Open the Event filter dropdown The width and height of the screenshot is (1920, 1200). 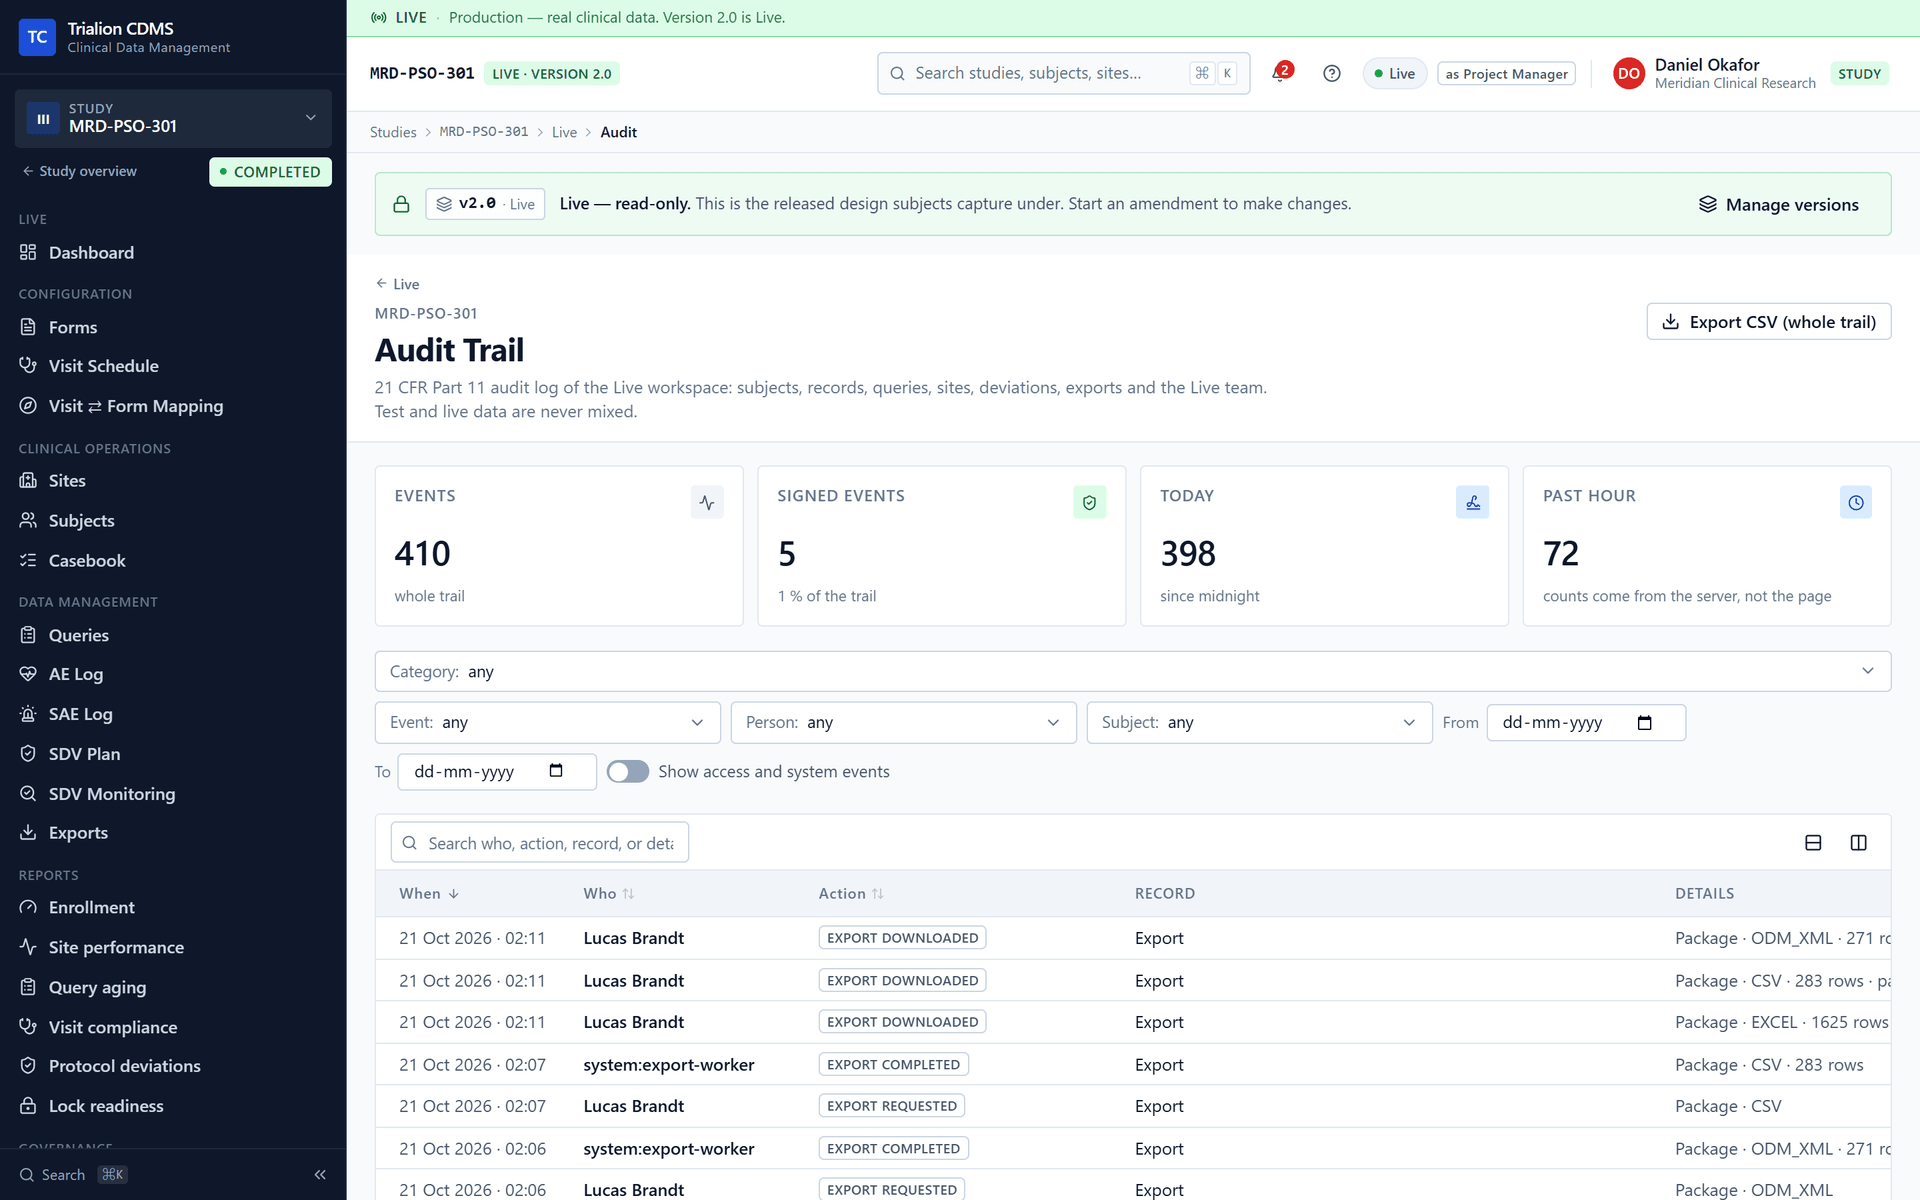(547, 722)
